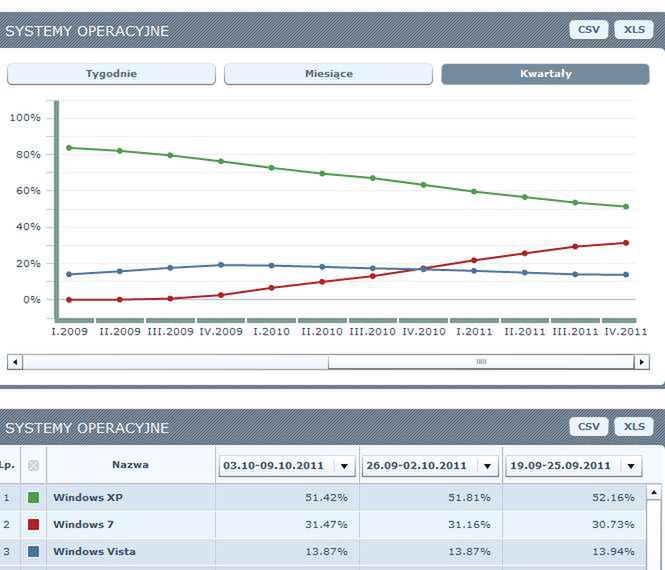
Task: Click the 31.16% Windows 7 value
Action: coord(469,525)
